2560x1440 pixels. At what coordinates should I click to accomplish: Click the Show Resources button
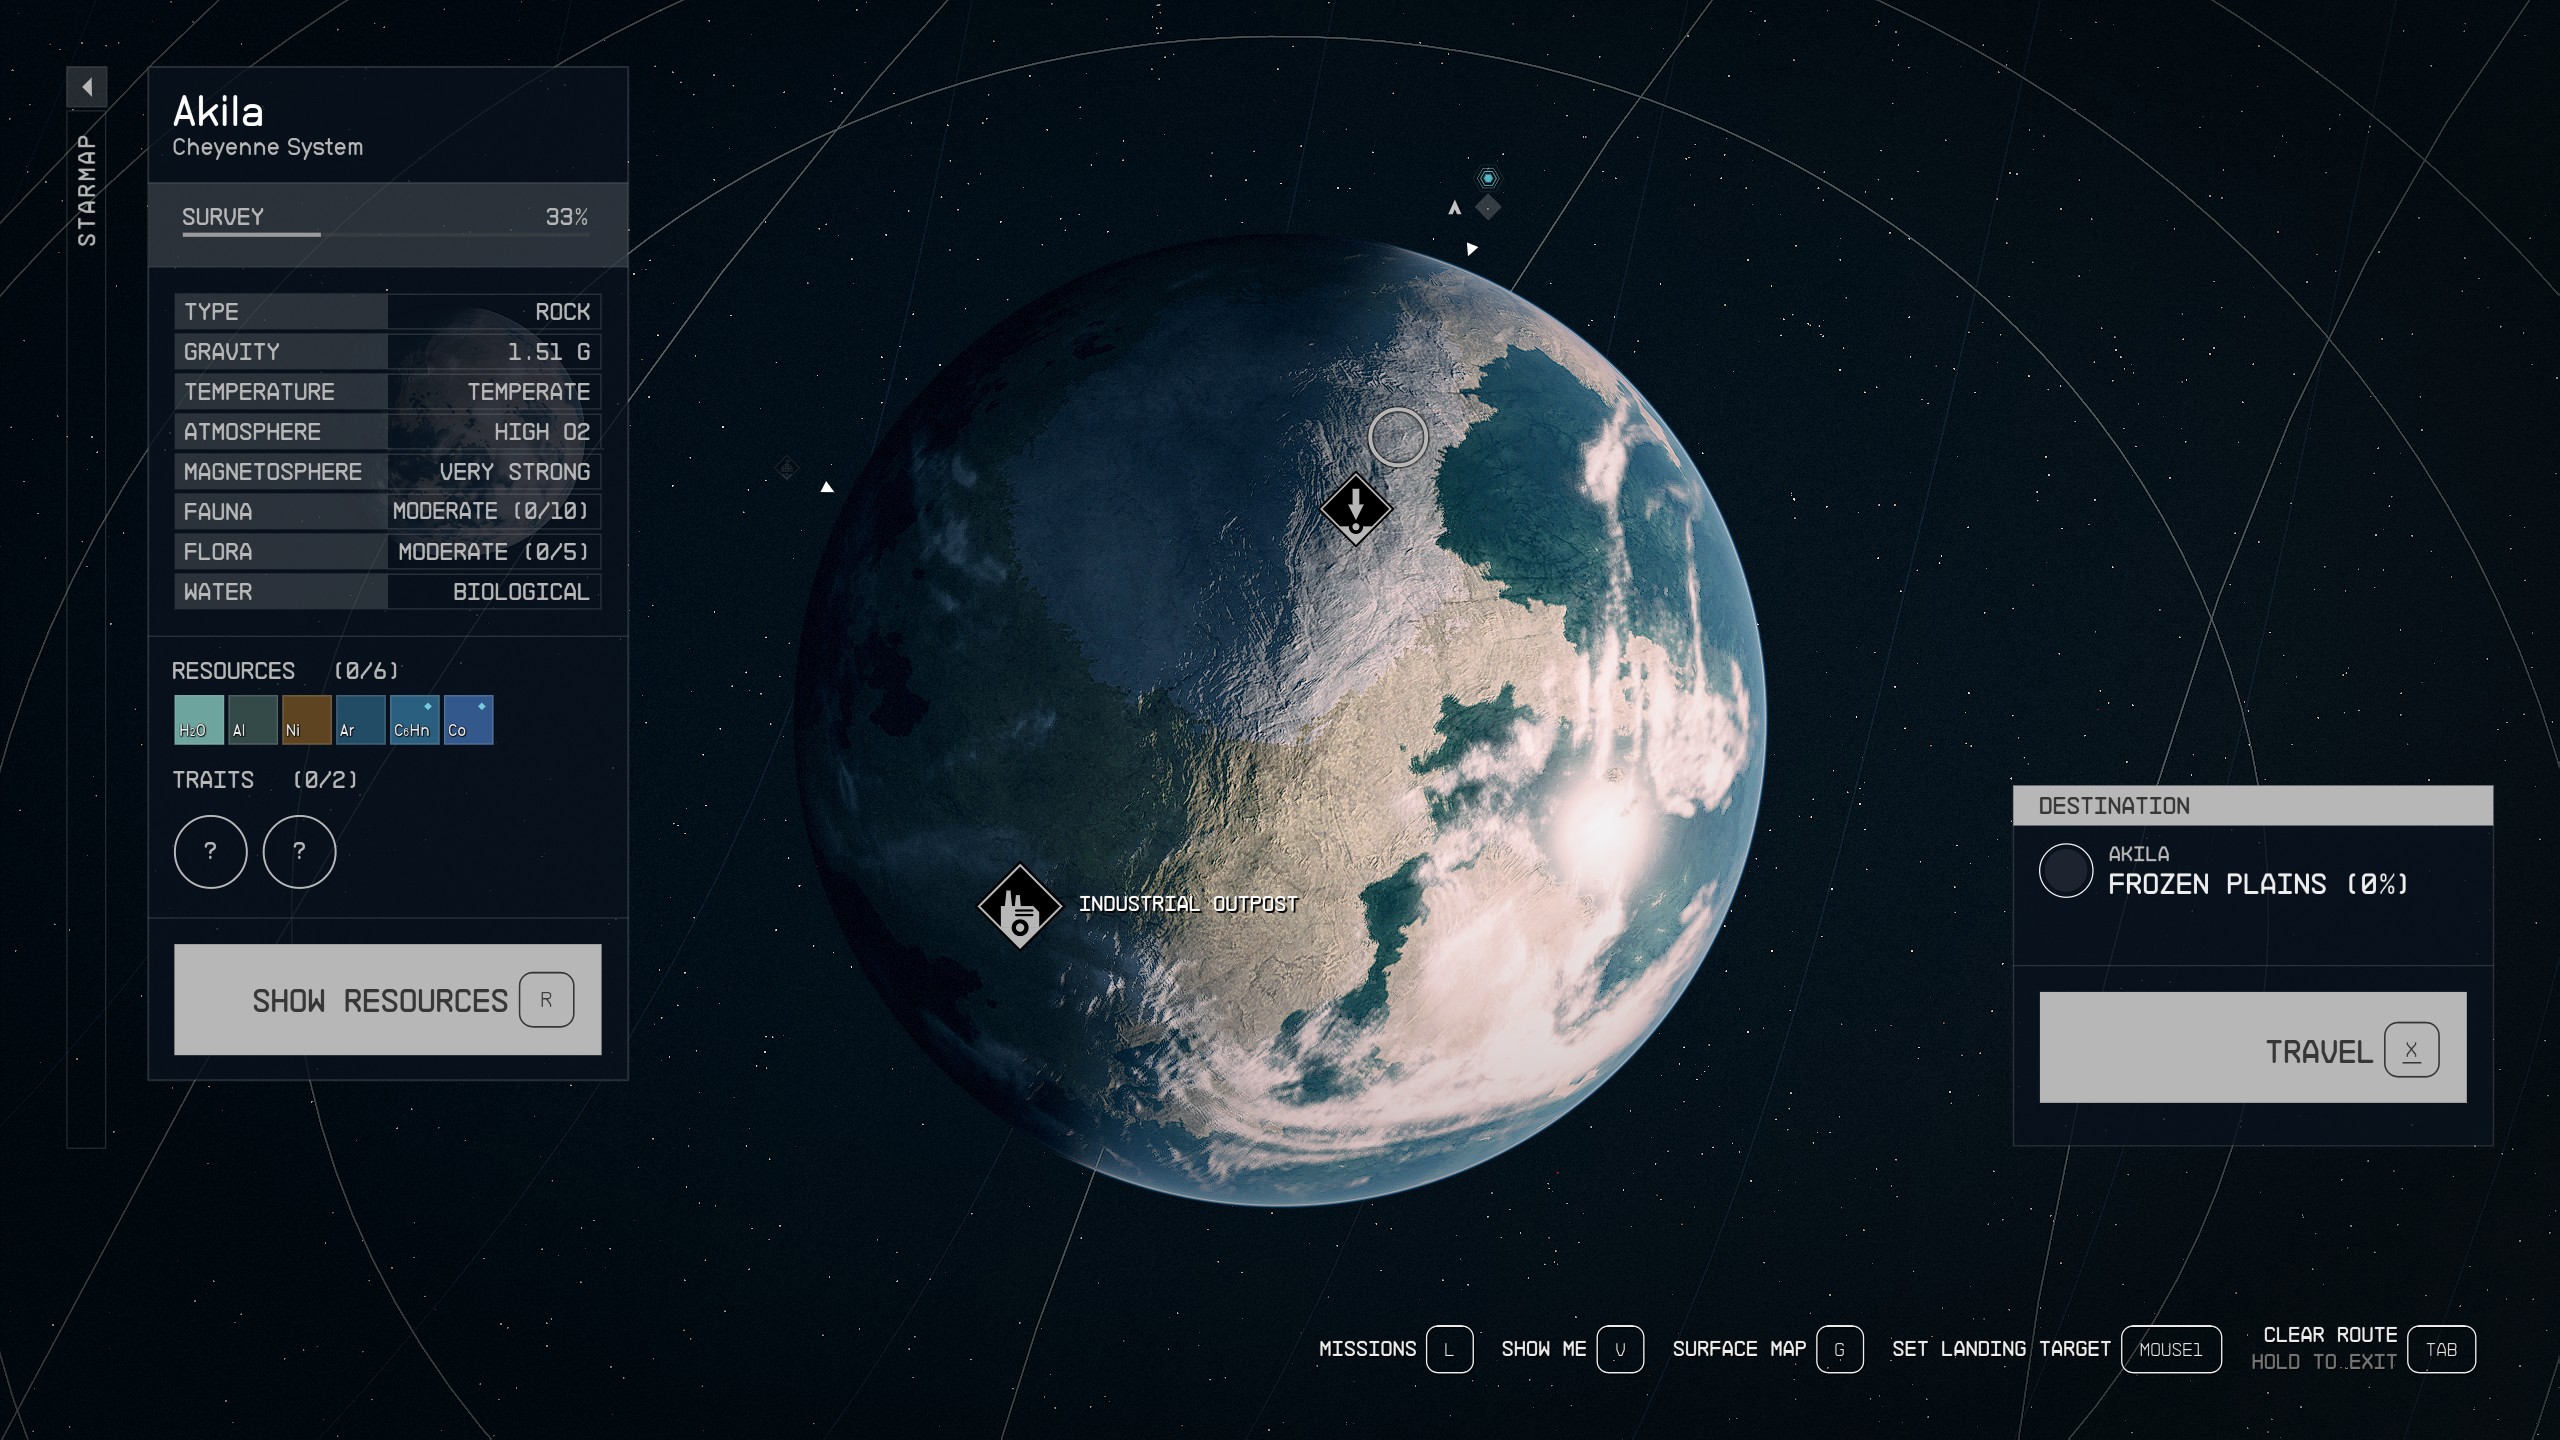point(388,999)
